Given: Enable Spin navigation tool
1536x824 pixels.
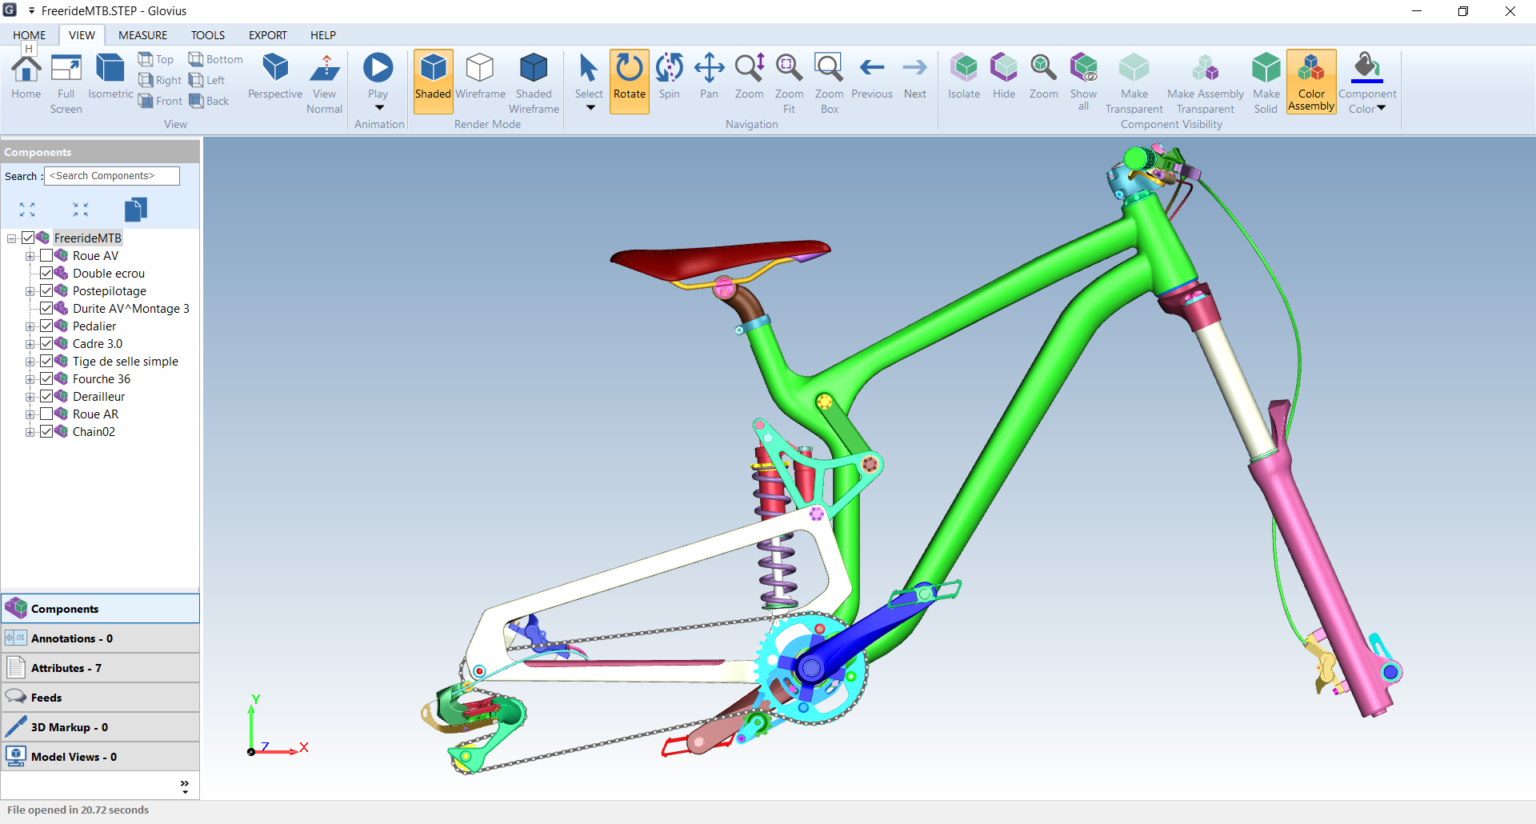Looking at the screenshot, I should [x=669, y=70].
